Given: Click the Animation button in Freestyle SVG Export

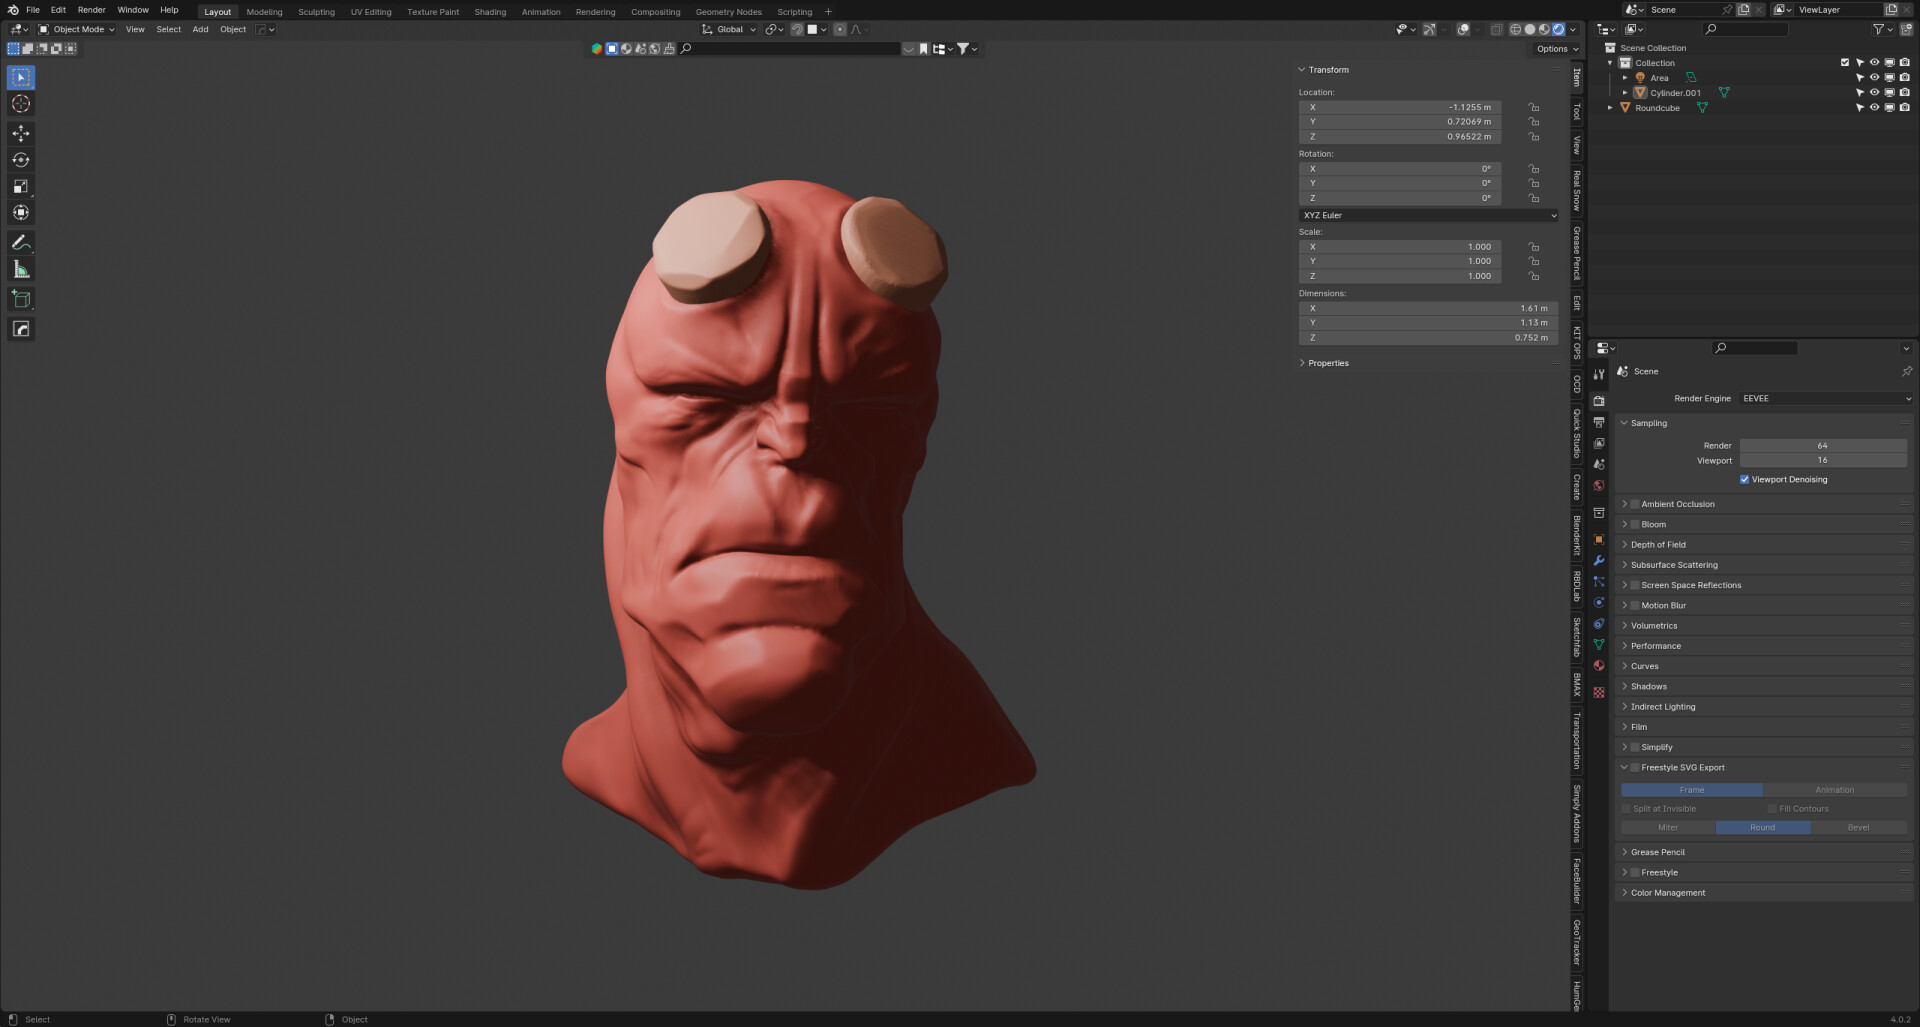Looking at the screenshot, I should [1834, 790].
